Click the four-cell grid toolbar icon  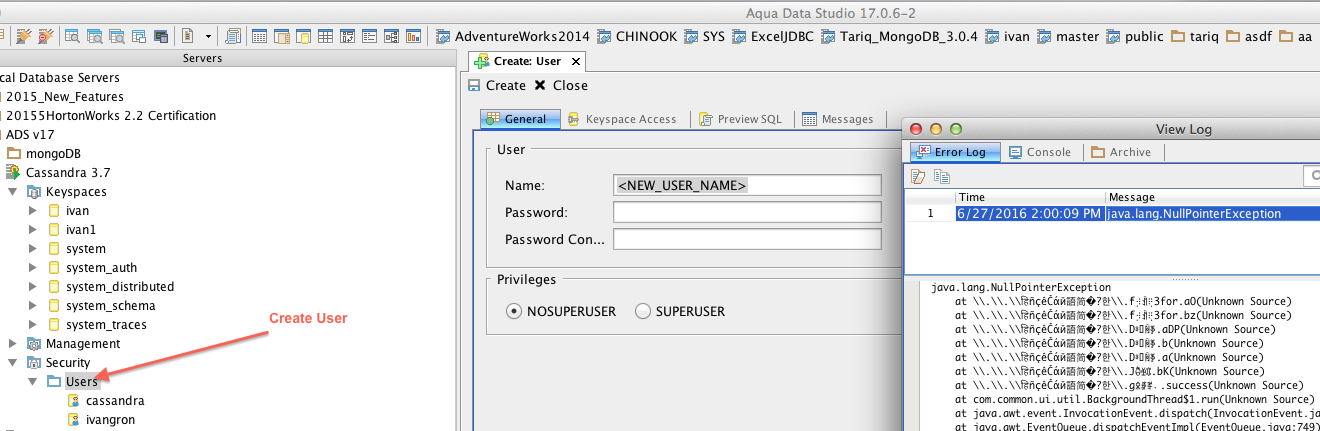[325, 36]
